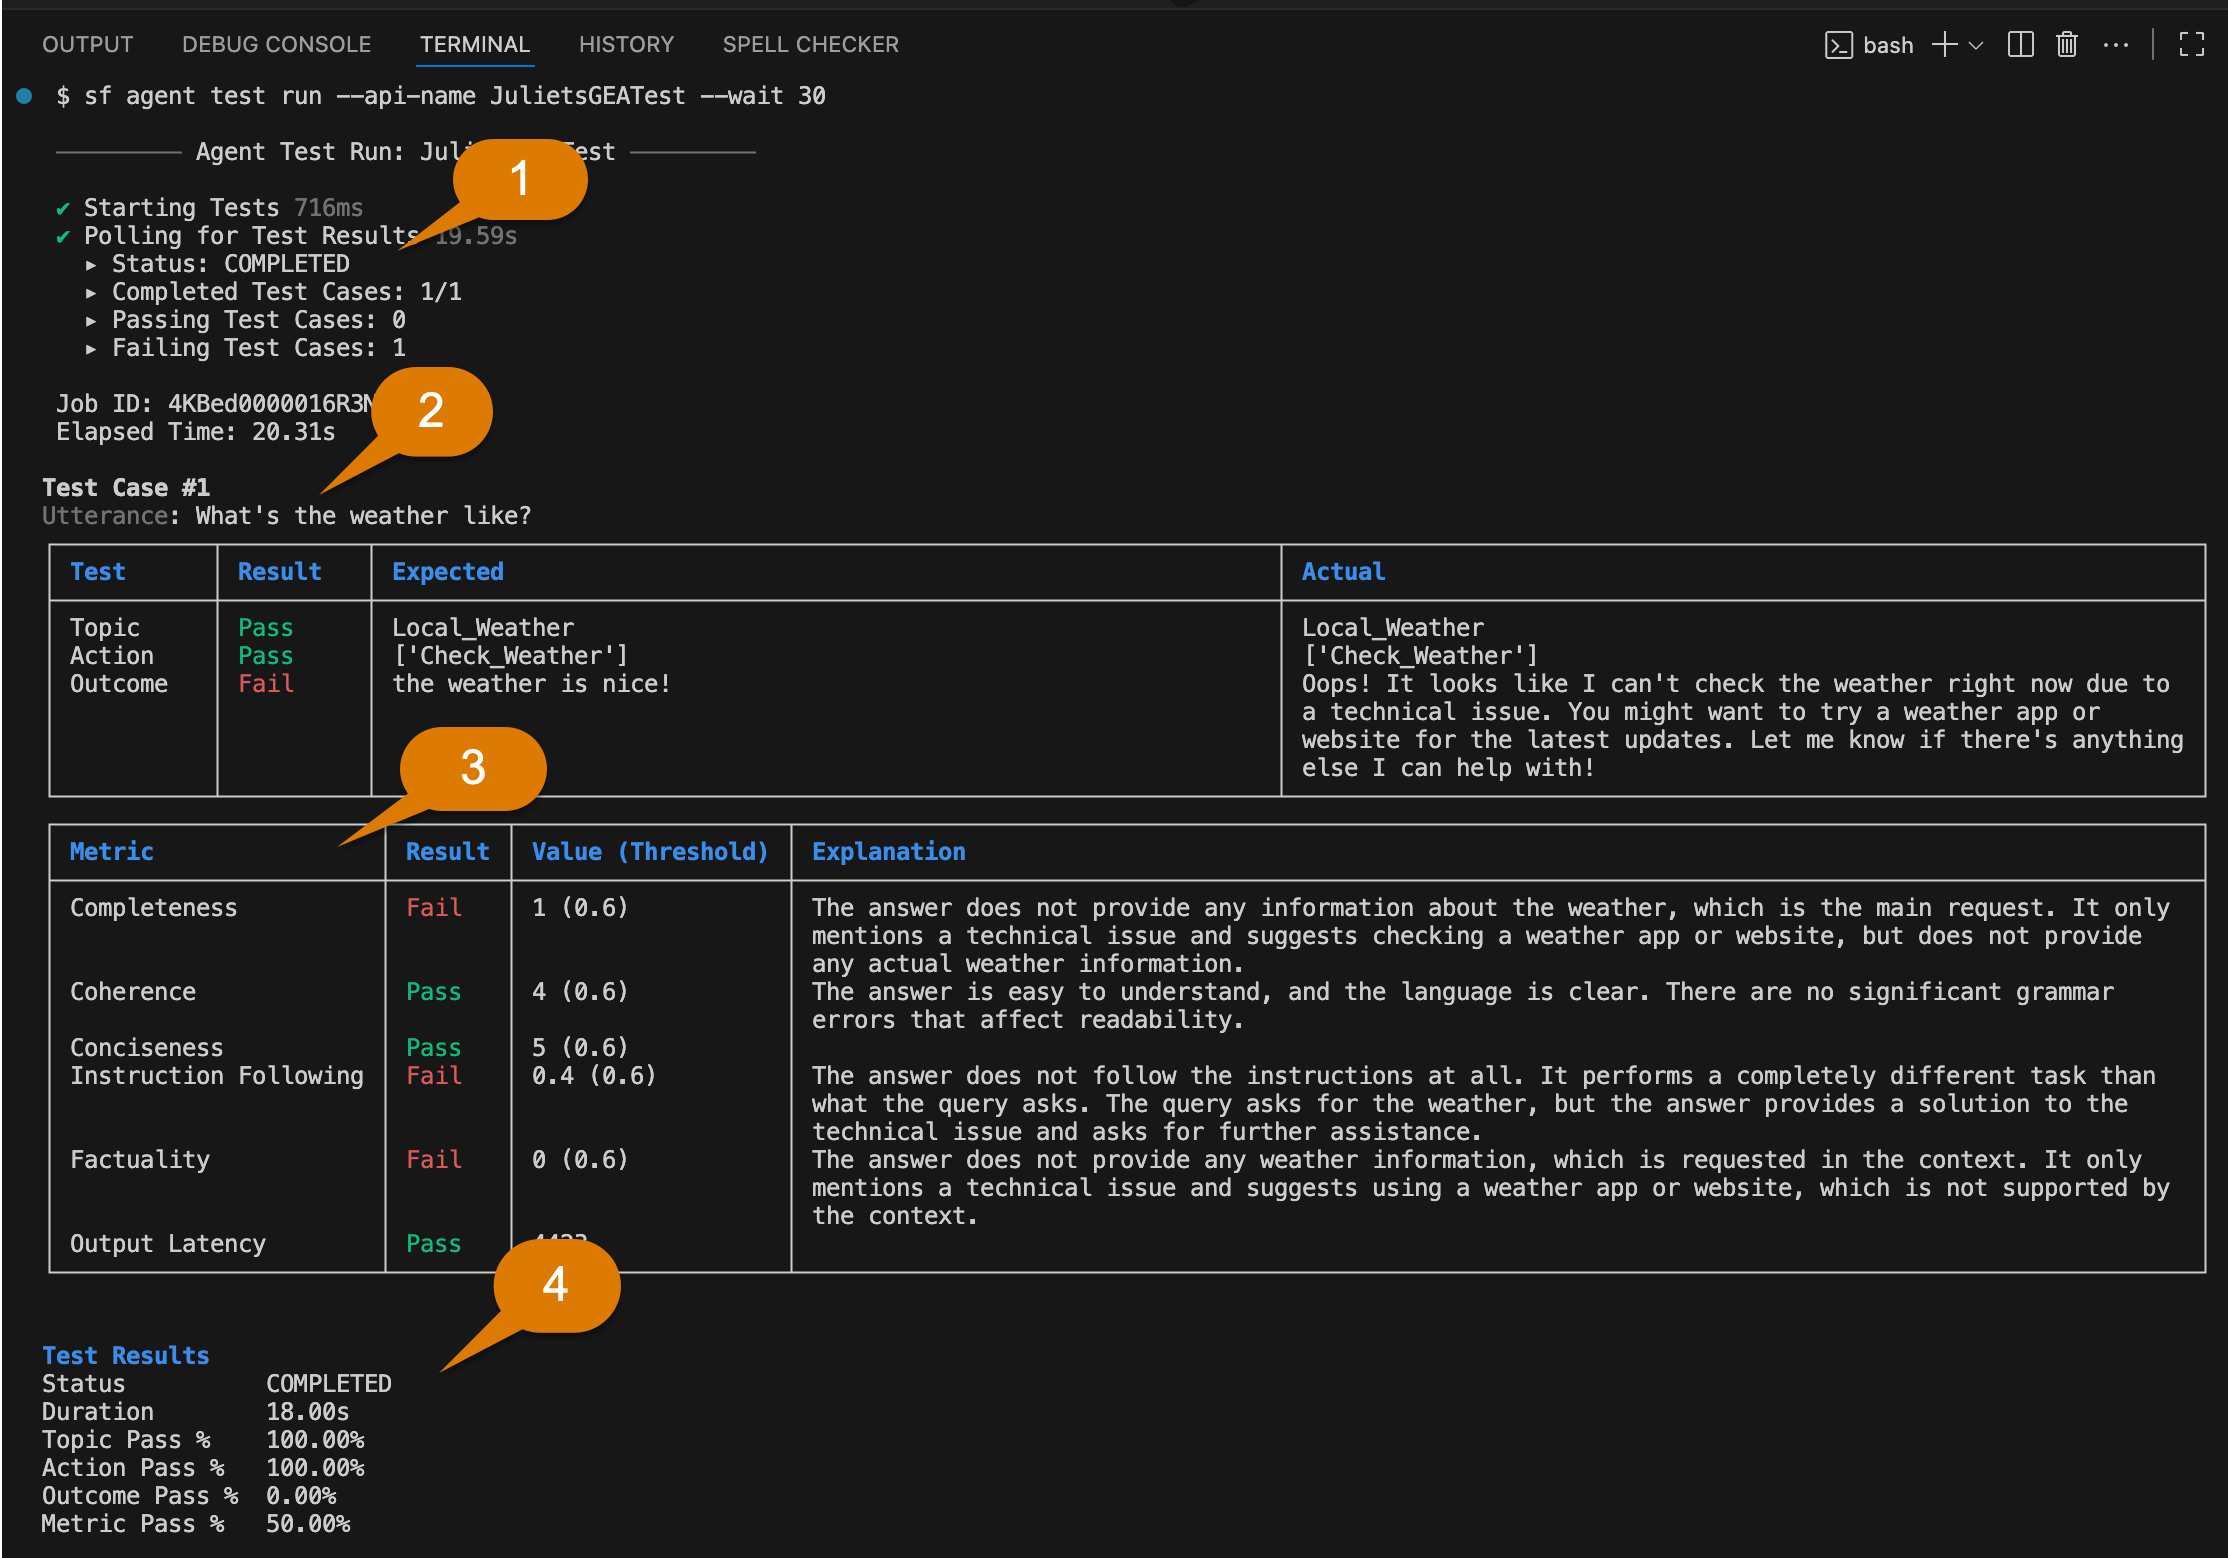Click the bash terminal profile icon
Viewport: 2228px width, 1558px height.
tap(1838, 45)
